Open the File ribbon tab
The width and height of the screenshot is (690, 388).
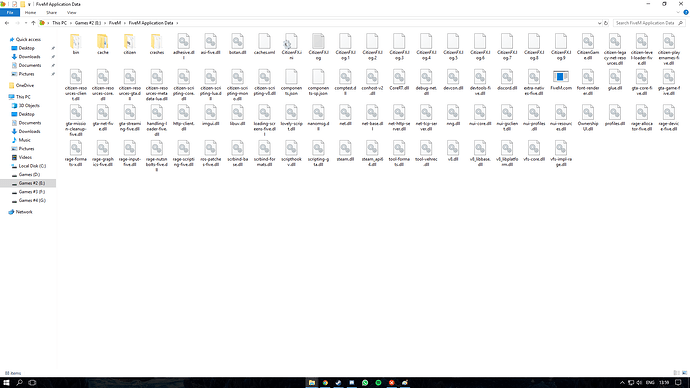[10, 13]
